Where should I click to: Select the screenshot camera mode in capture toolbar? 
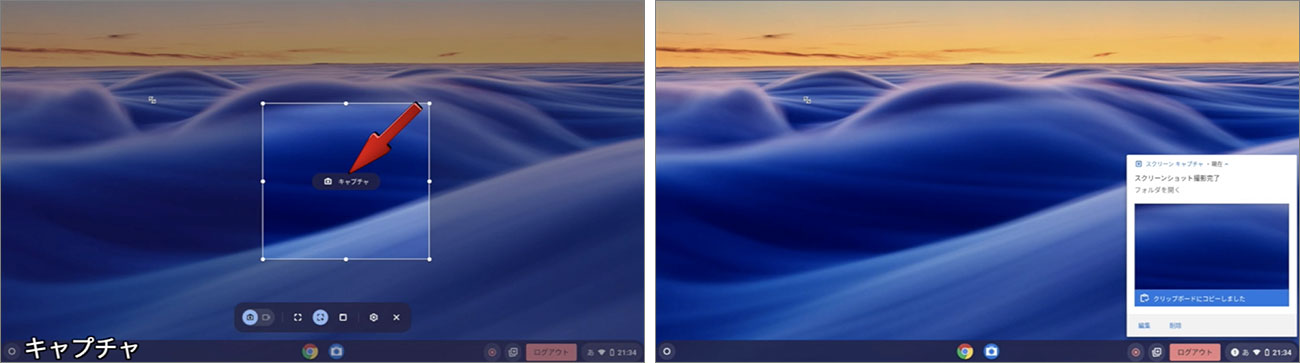[x=250, y=317]
